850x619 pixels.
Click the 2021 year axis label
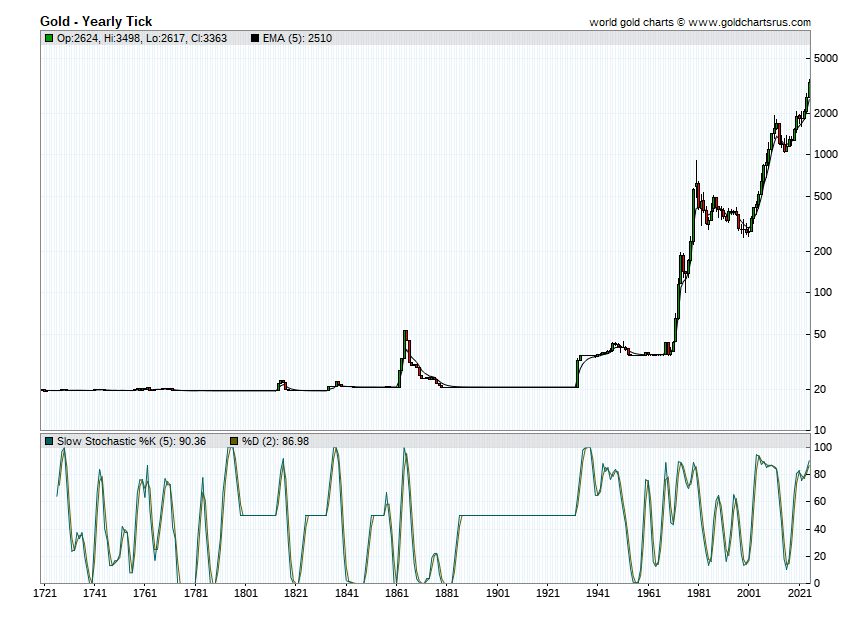coord(799,592)
